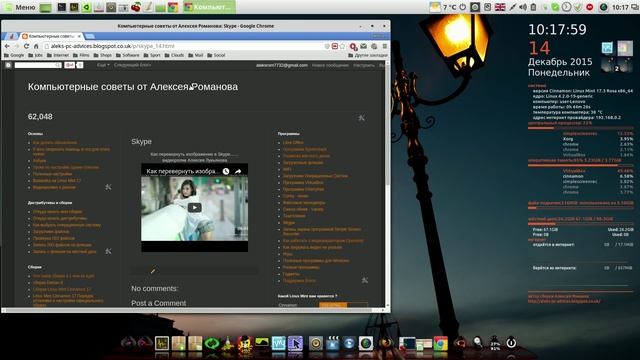Open the weather applet showing 7 °C
The height and width of the screenshot is (360, 640).
(x=443, y=7)
